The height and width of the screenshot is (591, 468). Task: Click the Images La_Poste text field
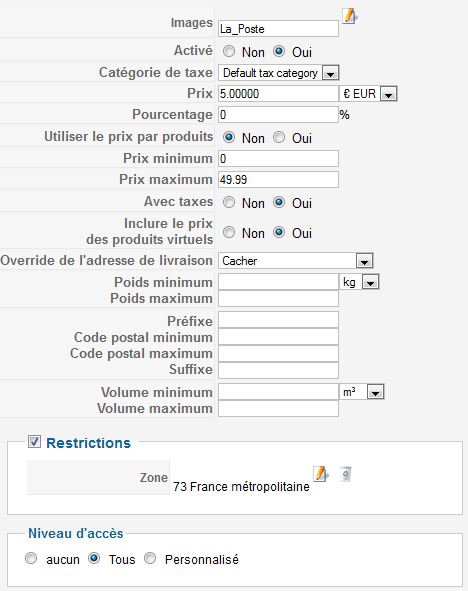[278, 29]
